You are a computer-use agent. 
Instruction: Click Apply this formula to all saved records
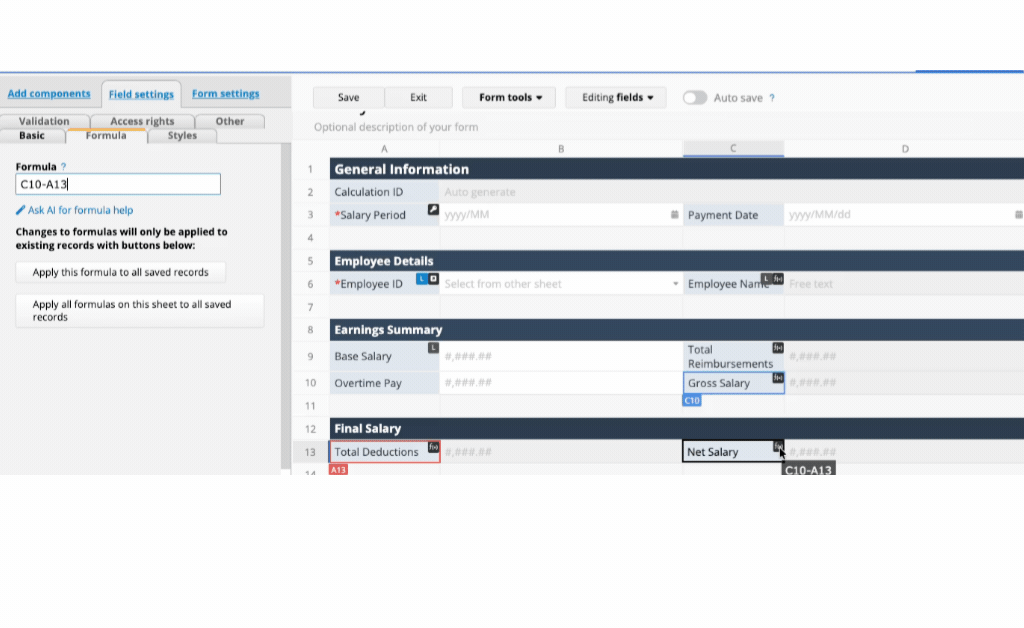(121, 272)
